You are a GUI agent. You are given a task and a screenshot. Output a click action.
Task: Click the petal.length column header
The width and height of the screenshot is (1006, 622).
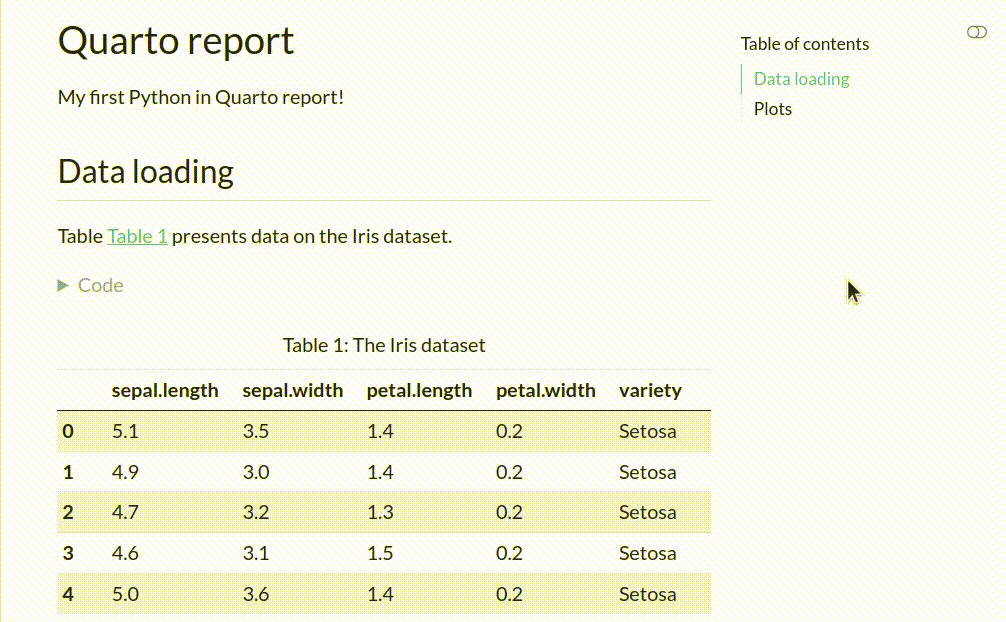tap(419, 390)
